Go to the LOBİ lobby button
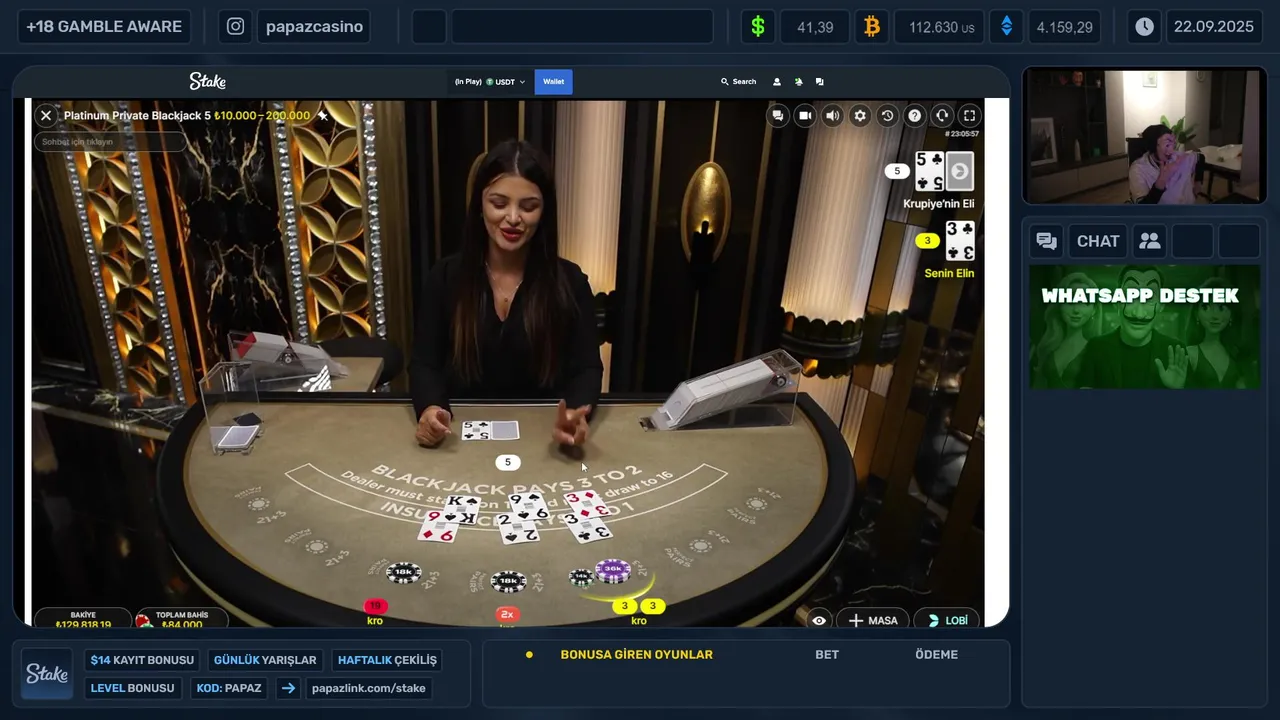The width and height of the screenshot is (1280, 720). click(947, 621)
